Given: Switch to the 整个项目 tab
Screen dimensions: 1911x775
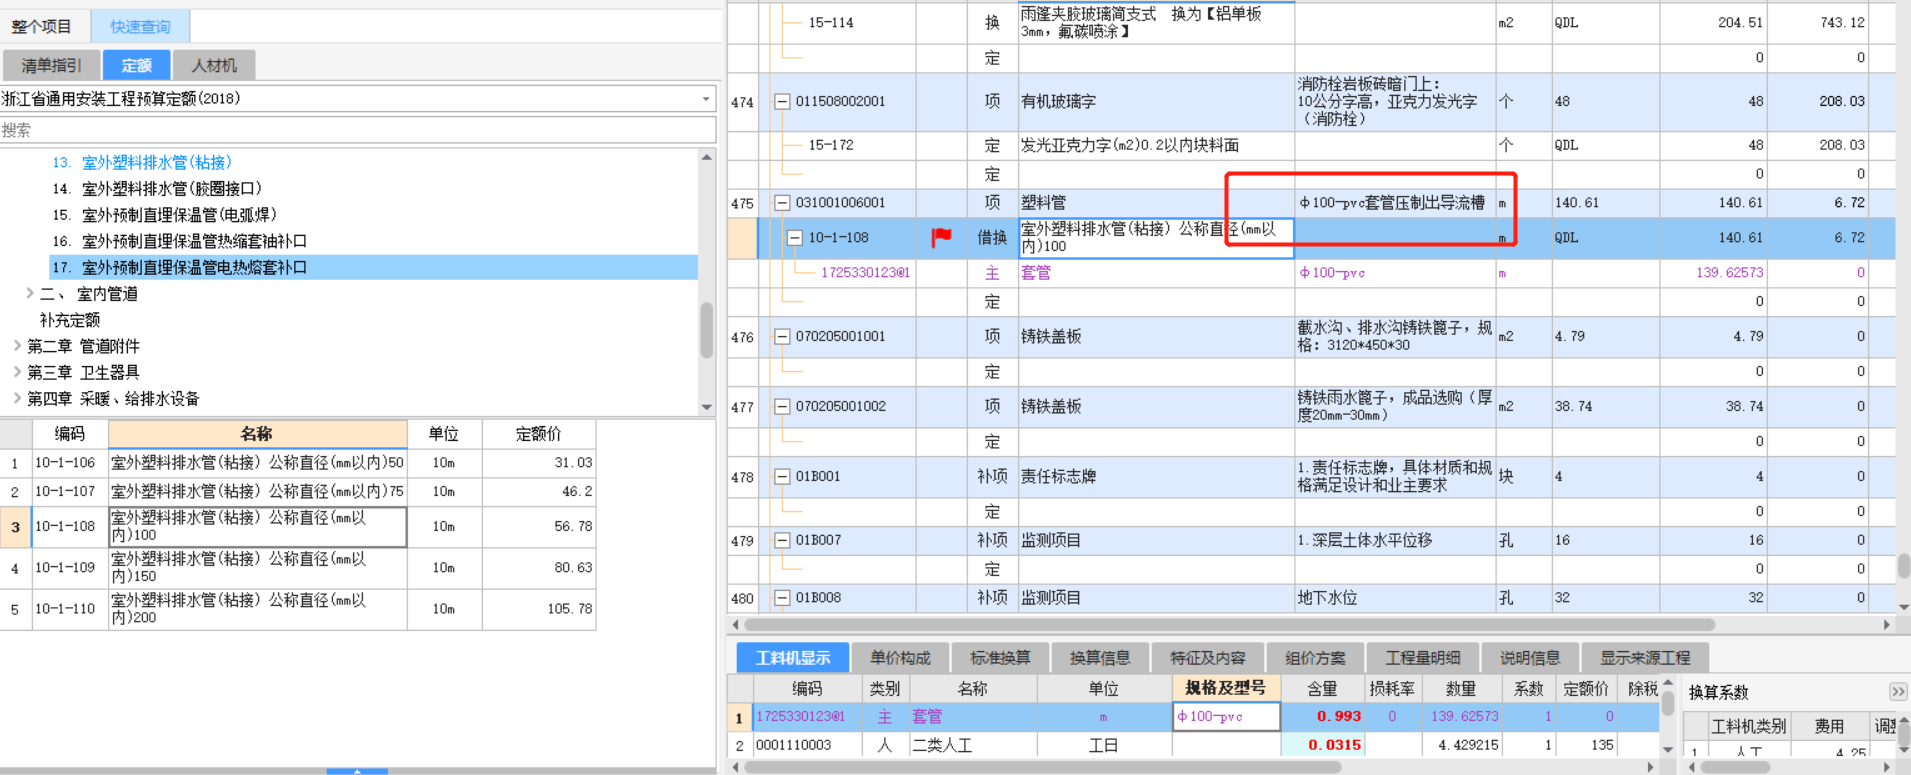Looking at the screenshot, I should pos(42,26).
